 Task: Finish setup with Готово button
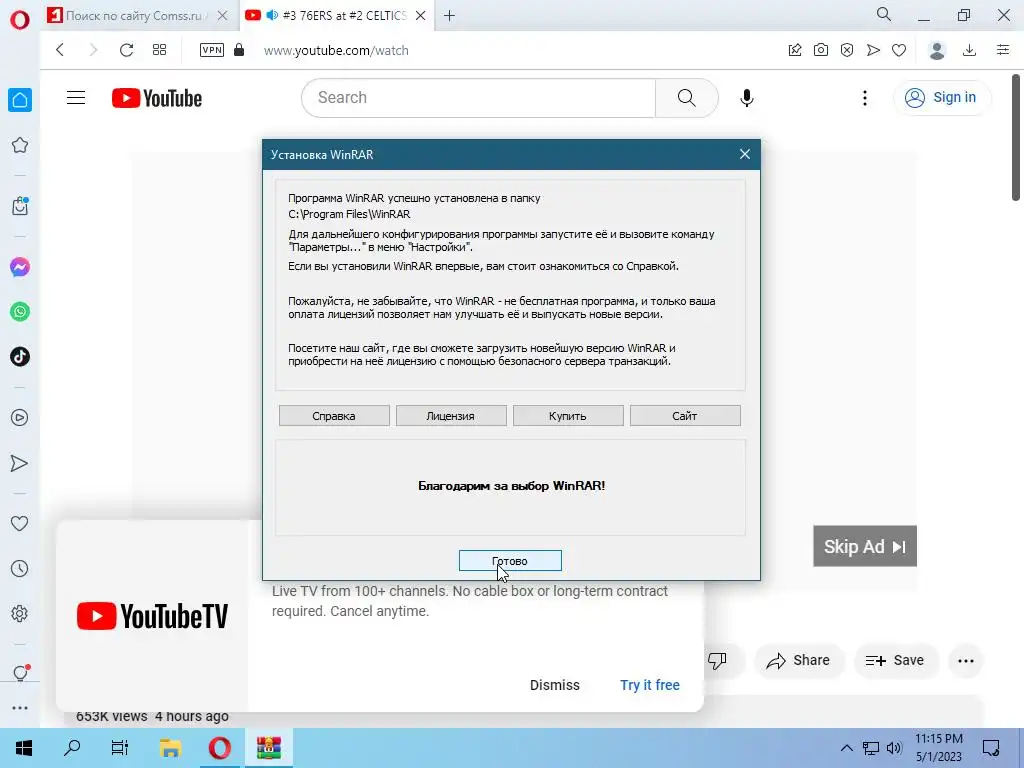pos(509,561)
